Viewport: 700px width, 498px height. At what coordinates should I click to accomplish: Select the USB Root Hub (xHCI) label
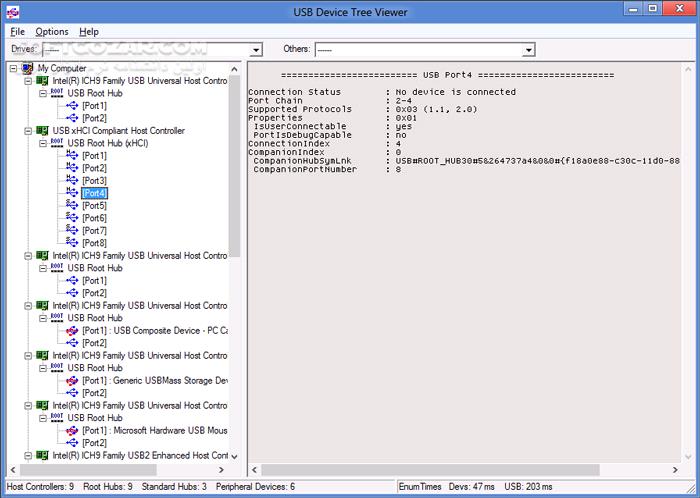(108, 143)
